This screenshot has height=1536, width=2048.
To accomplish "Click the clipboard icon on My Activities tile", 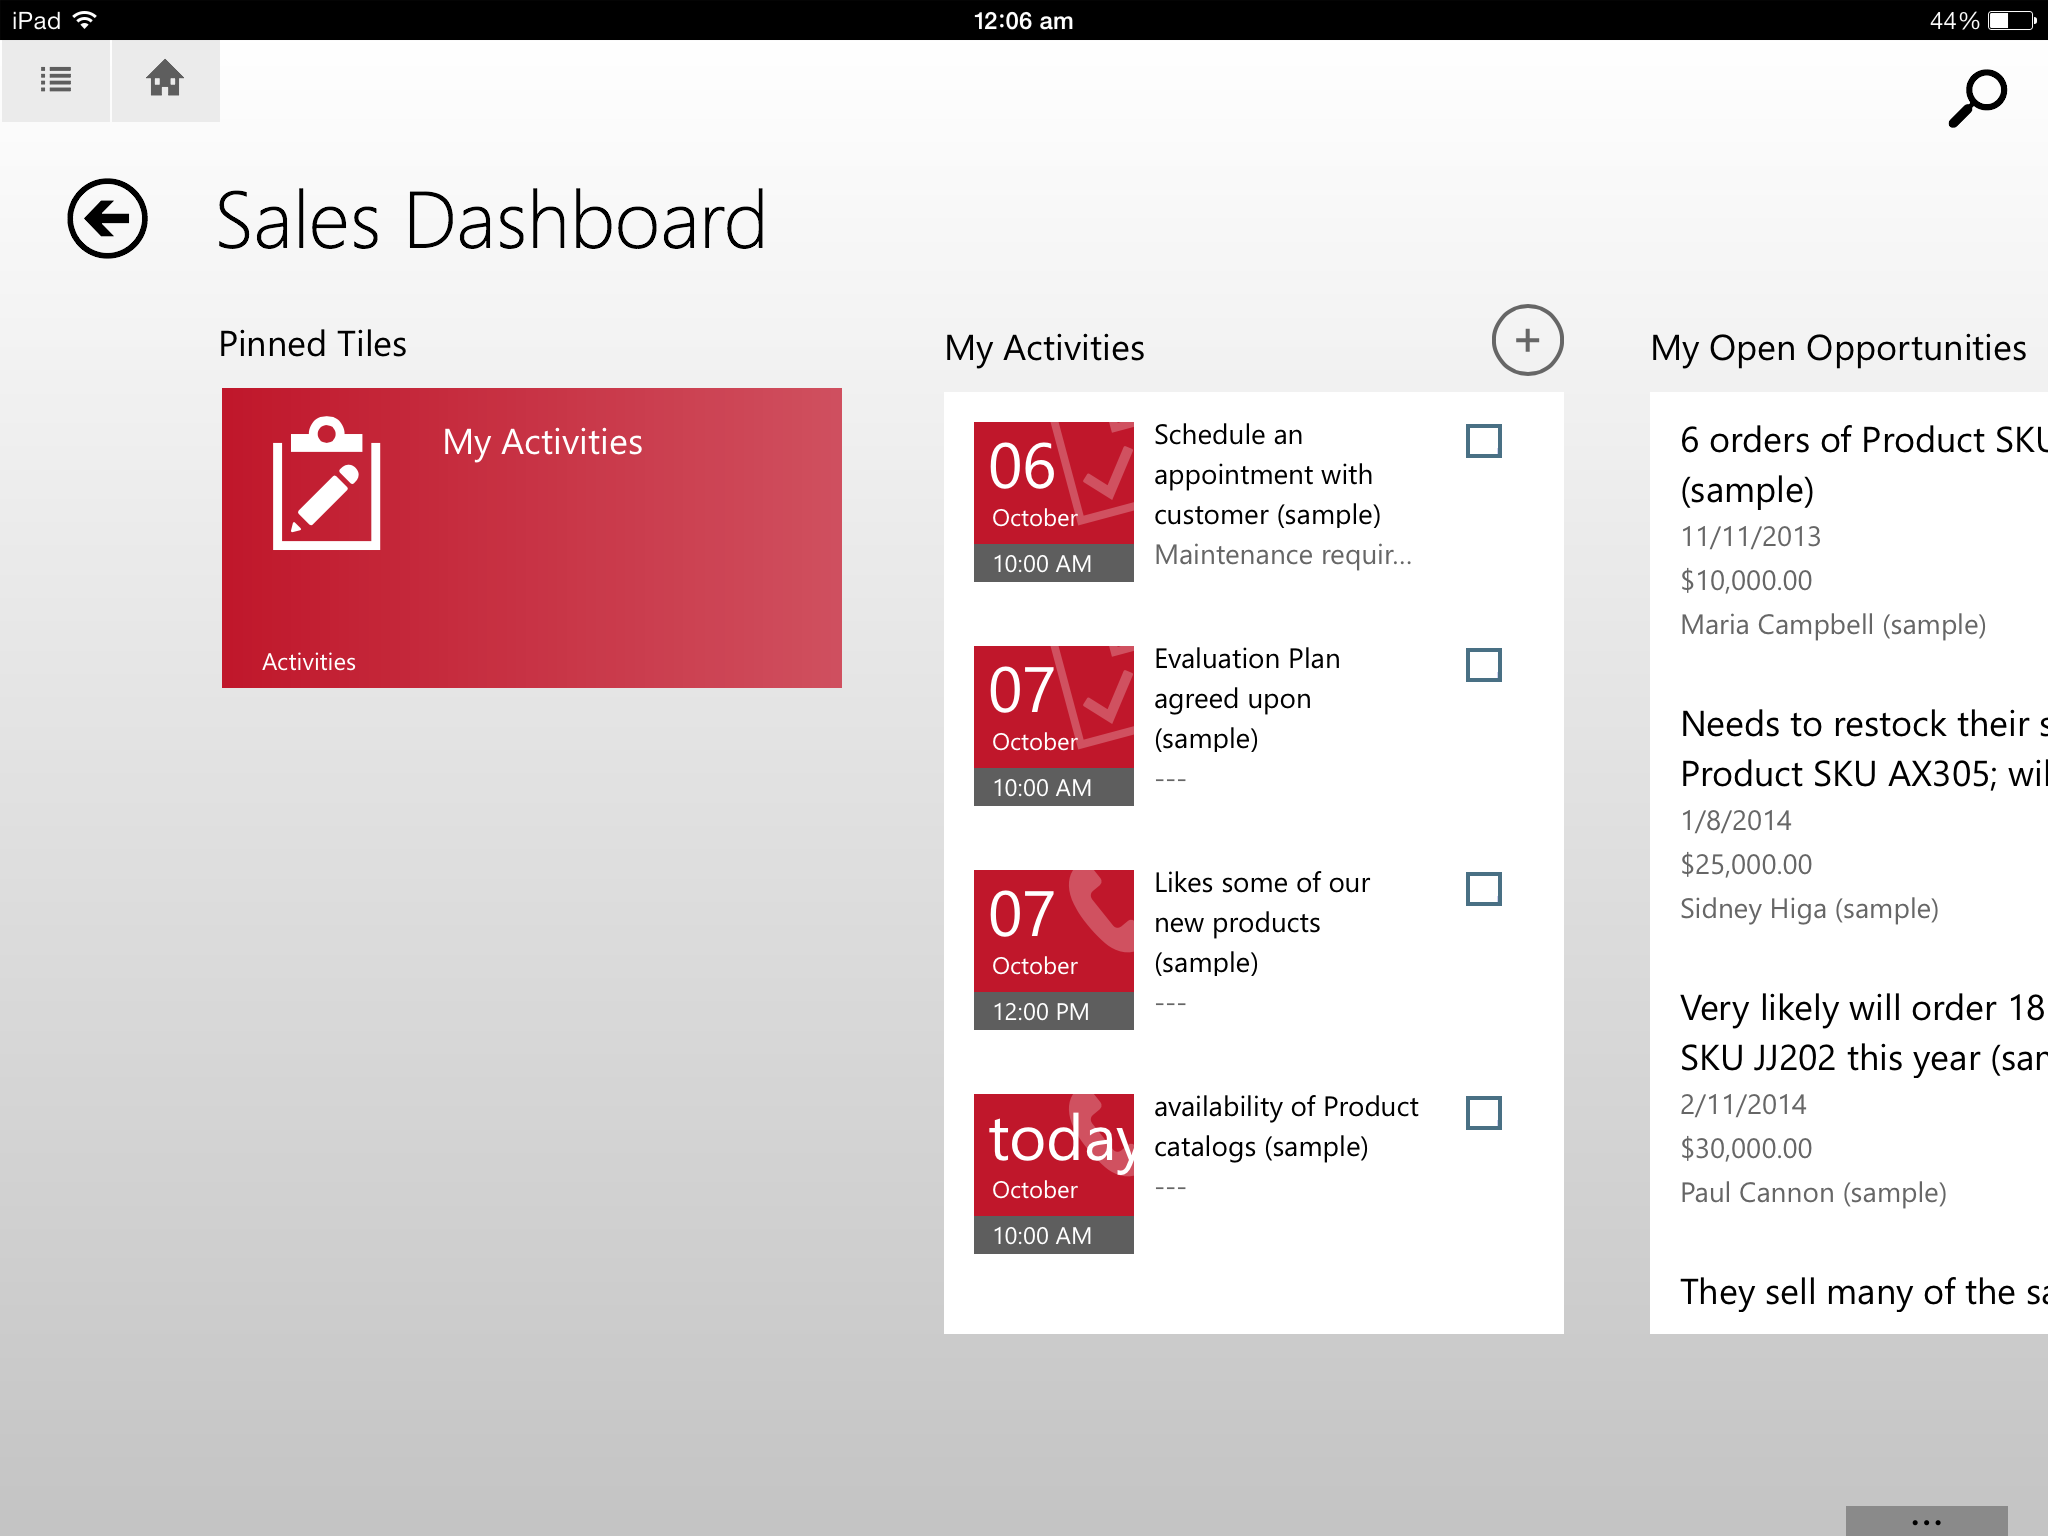I will point(326,484).
